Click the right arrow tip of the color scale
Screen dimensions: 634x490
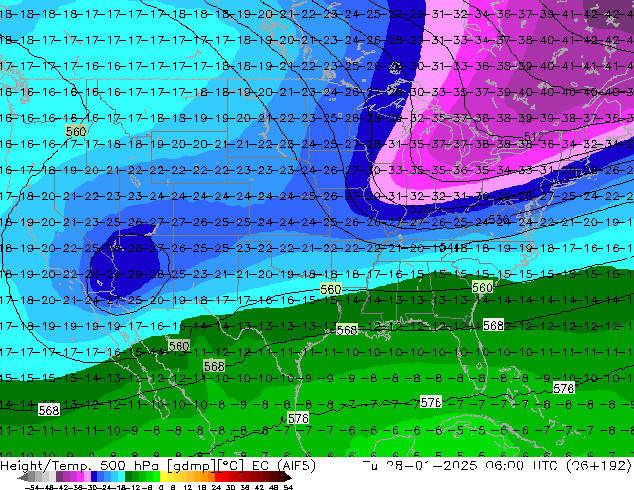point(290,477)
